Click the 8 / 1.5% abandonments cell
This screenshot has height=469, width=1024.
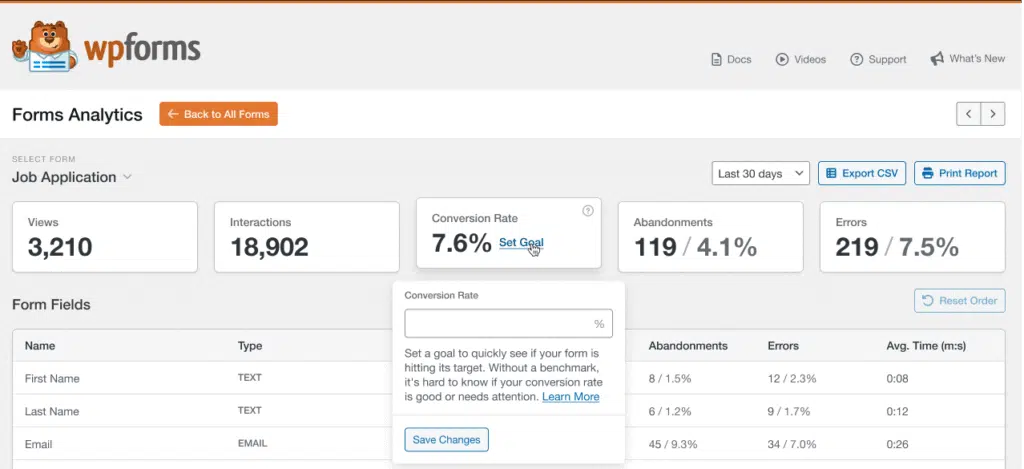click(x=669, y=378)
